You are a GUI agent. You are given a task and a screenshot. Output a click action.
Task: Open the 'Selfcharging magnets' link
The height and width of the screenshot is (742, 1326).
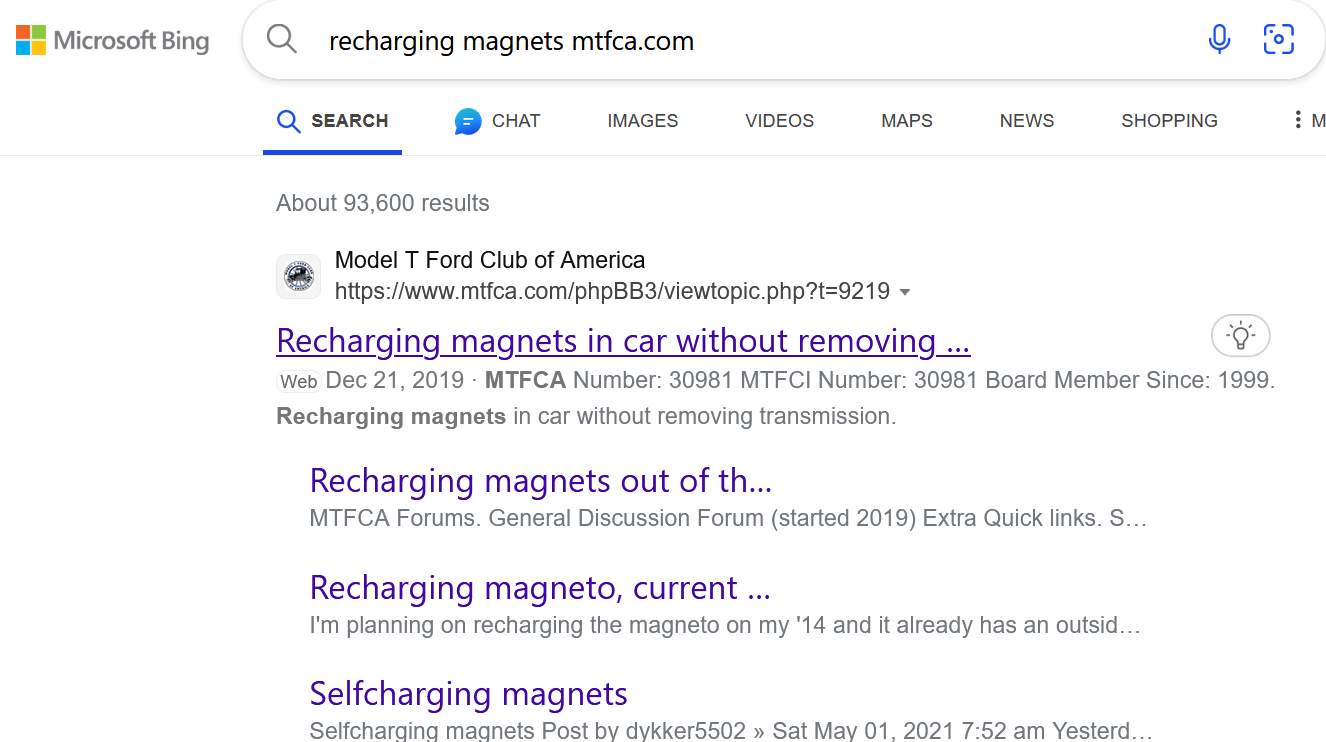pyautogui.click(x=468, y=694)
